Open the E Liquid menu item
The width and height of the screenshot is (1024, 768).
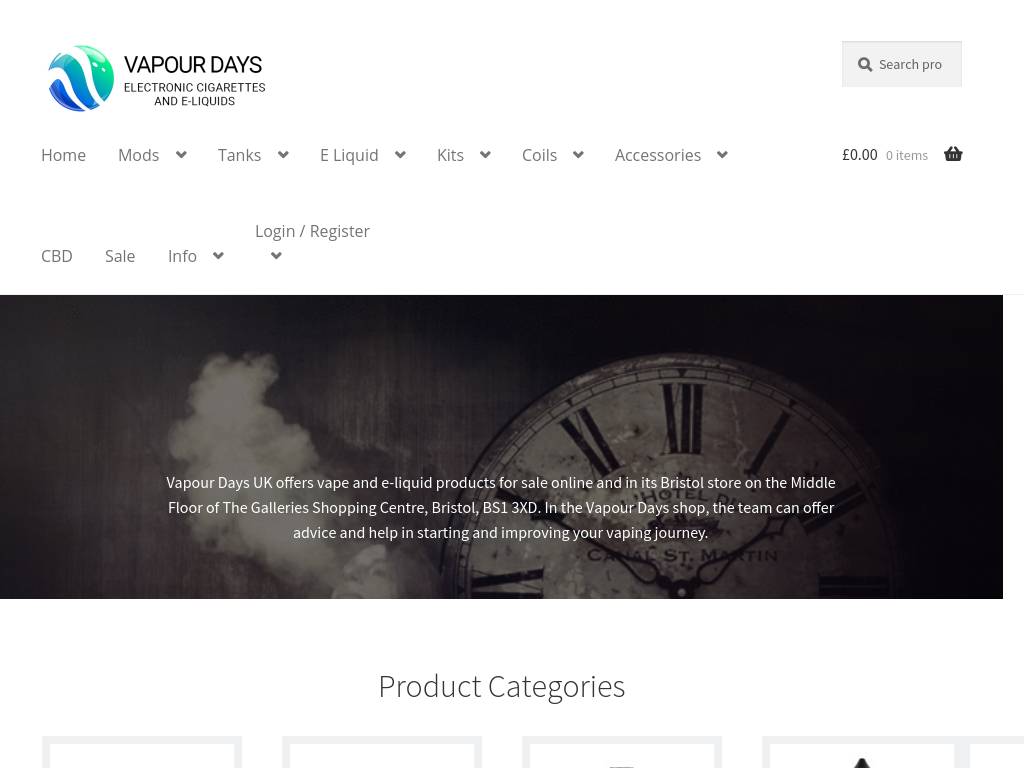(349, 155)
